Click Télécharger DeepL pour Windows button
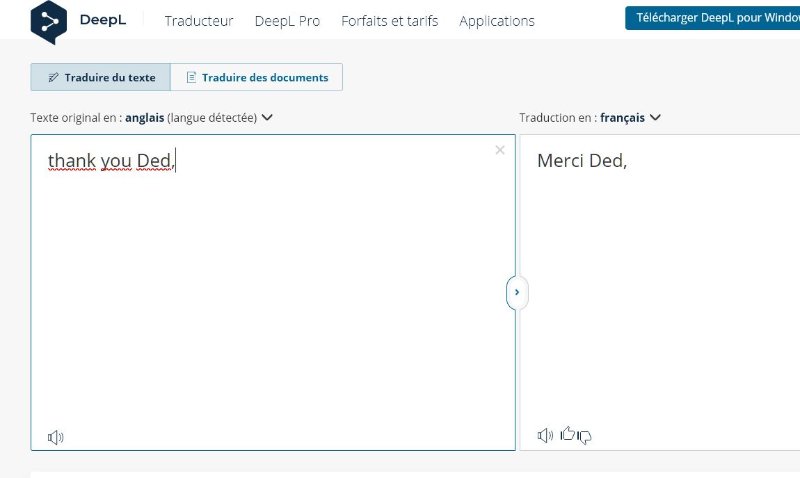Viewport: 800px width, 478px height. tap(713, 18)
